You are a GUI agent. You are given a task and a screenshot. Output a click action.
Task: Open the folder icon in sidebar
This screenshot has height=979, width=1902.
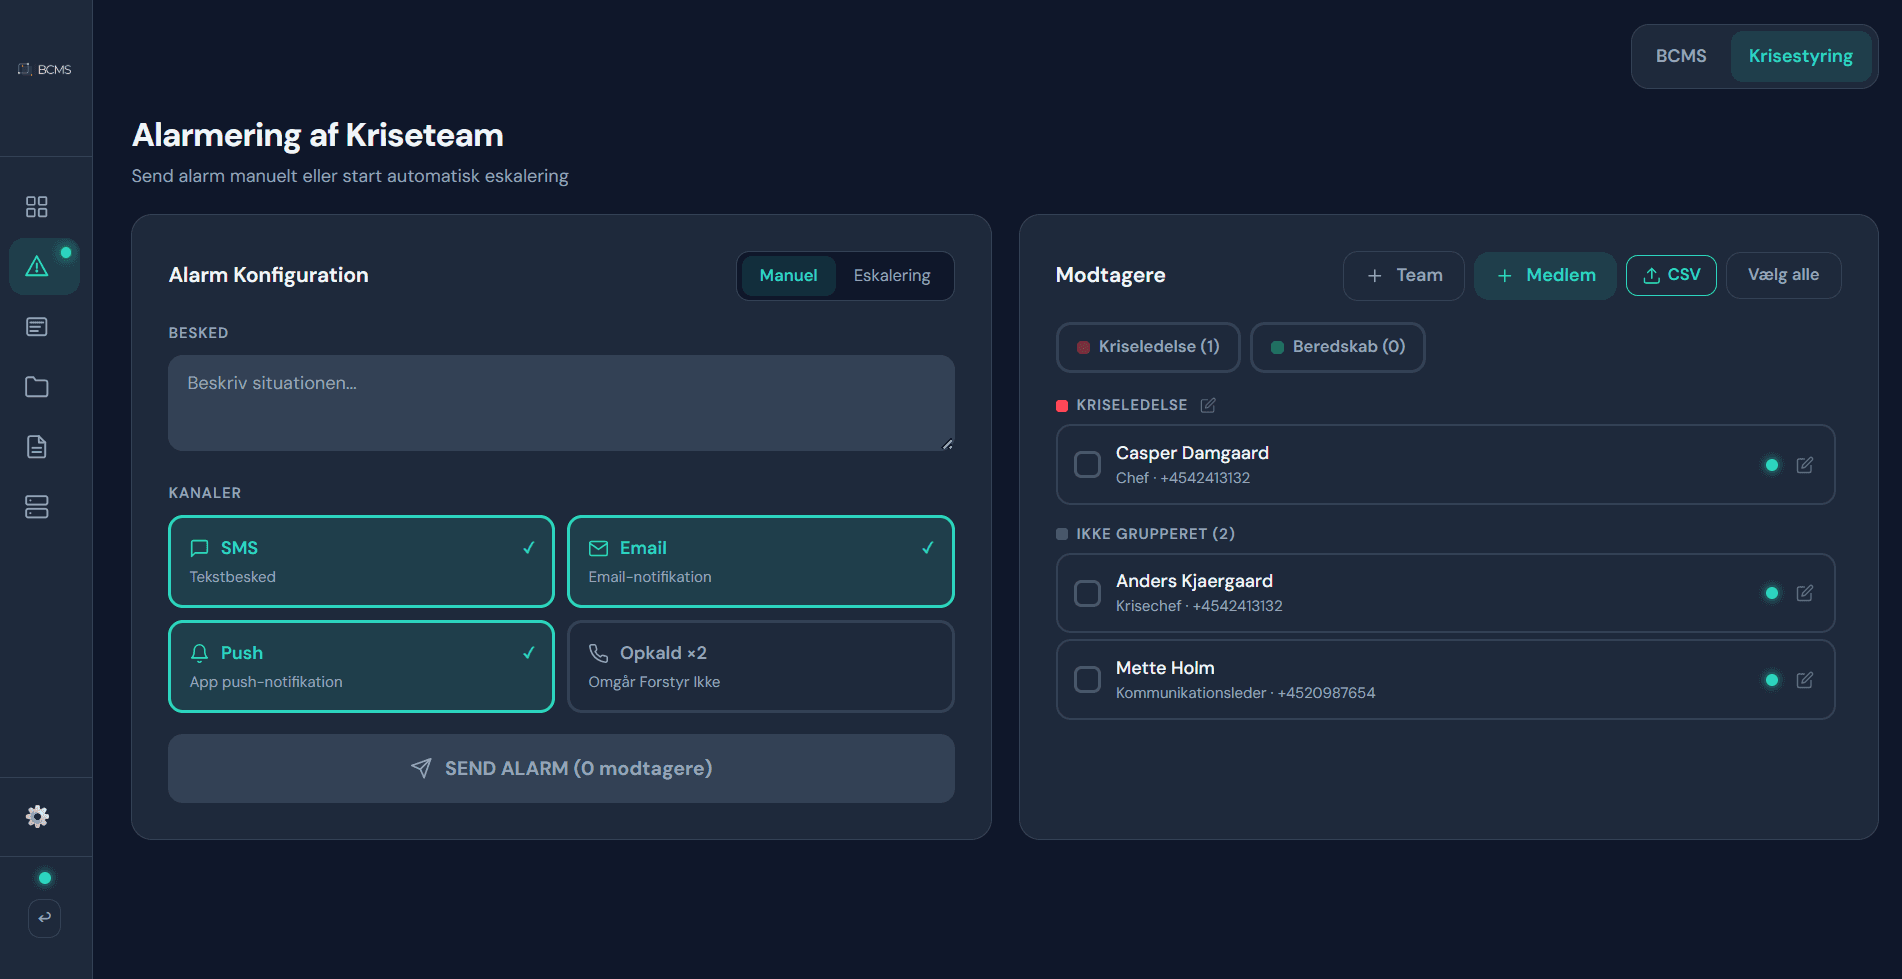(37, 387)
